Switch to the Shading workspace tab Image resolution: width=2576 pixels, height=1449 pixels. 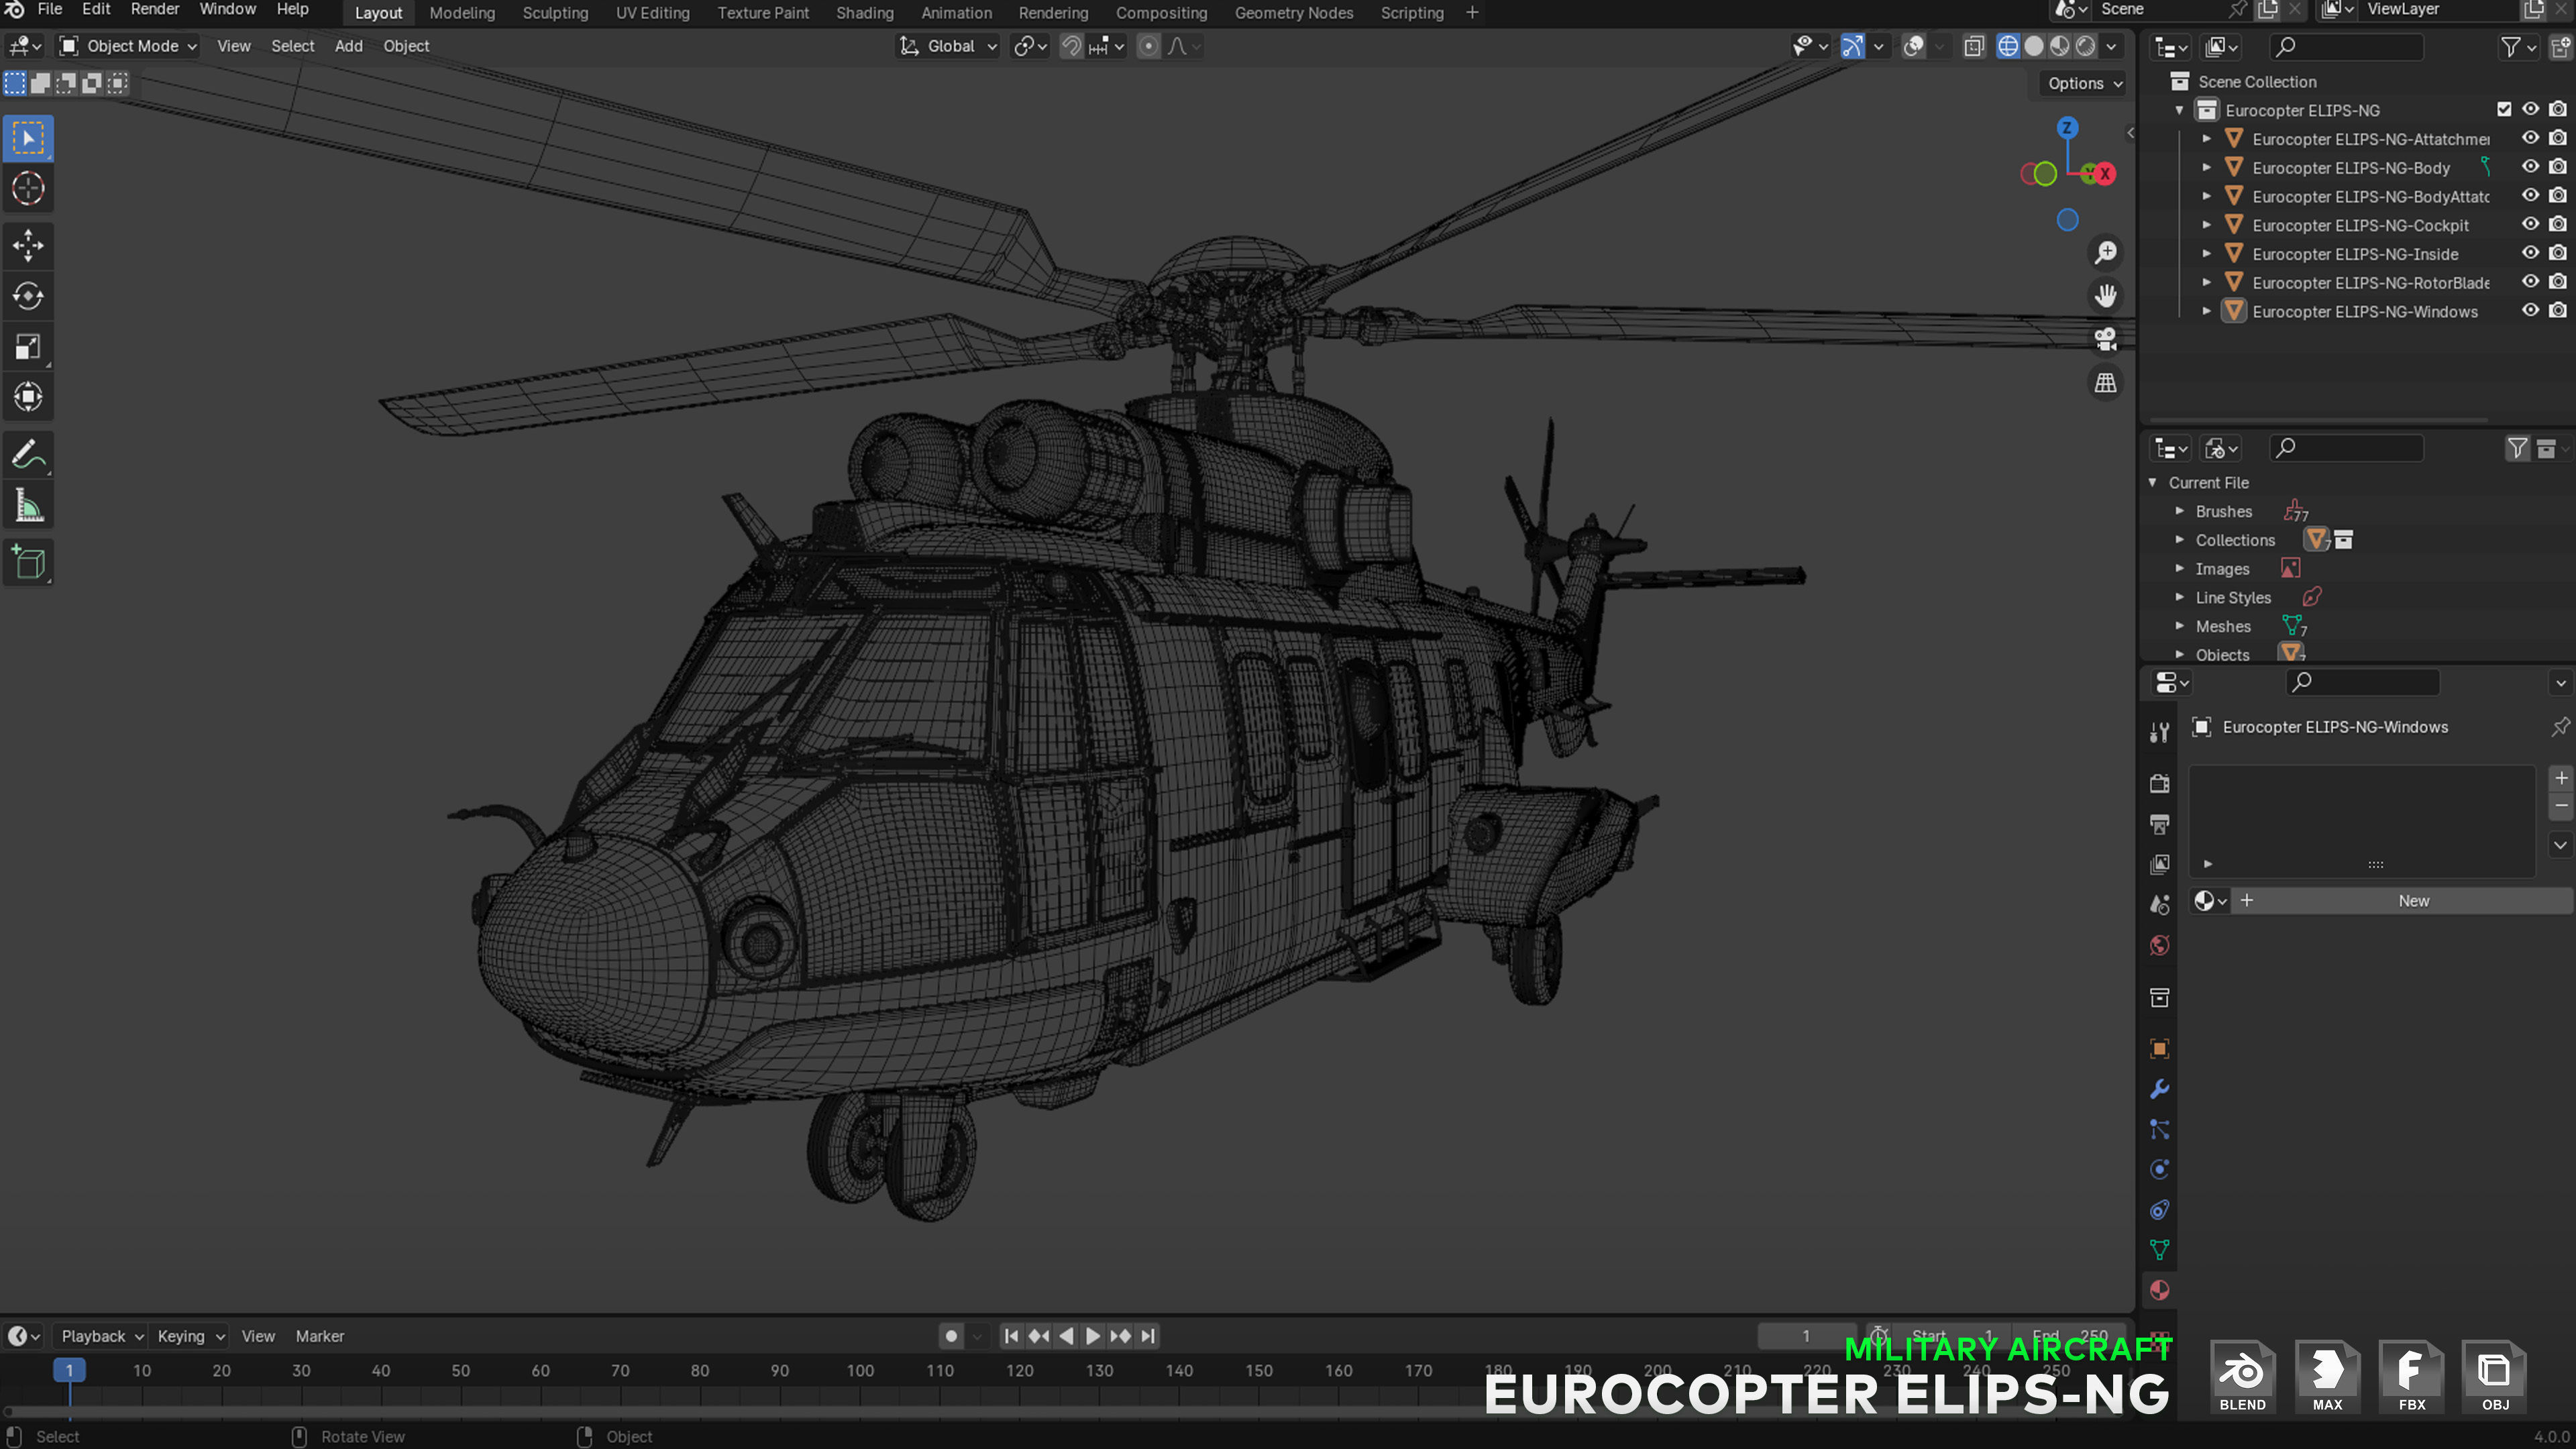click(864, 13)
